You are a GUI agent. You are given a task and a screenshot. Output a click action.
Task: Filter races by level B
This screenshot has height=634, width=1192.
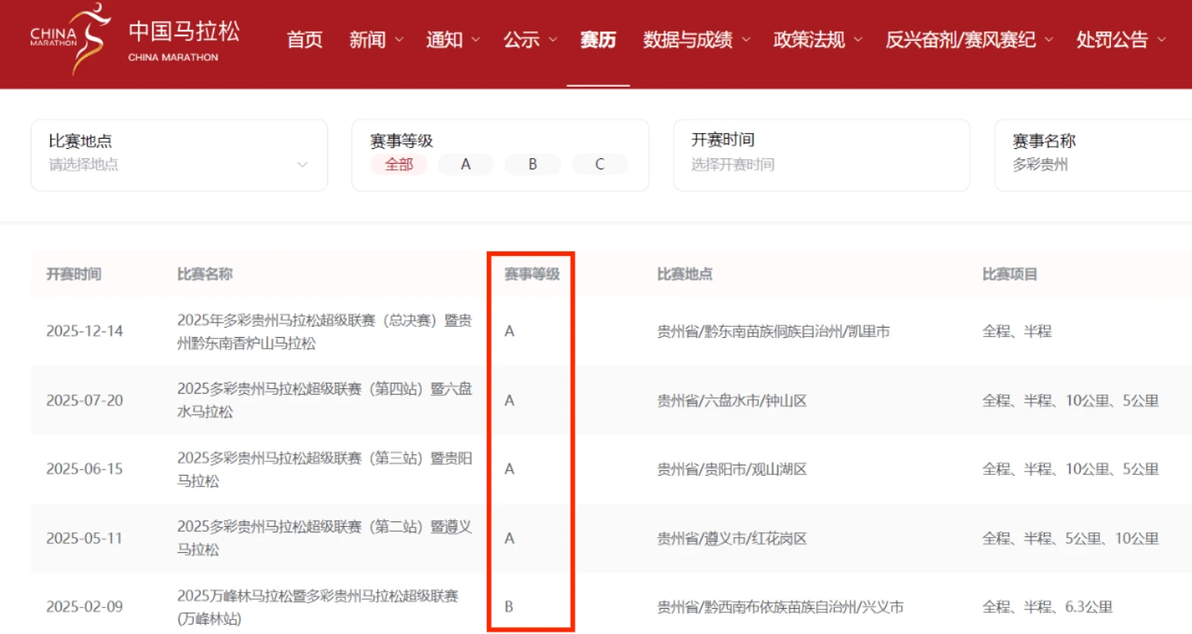click(x=533, y=164)
